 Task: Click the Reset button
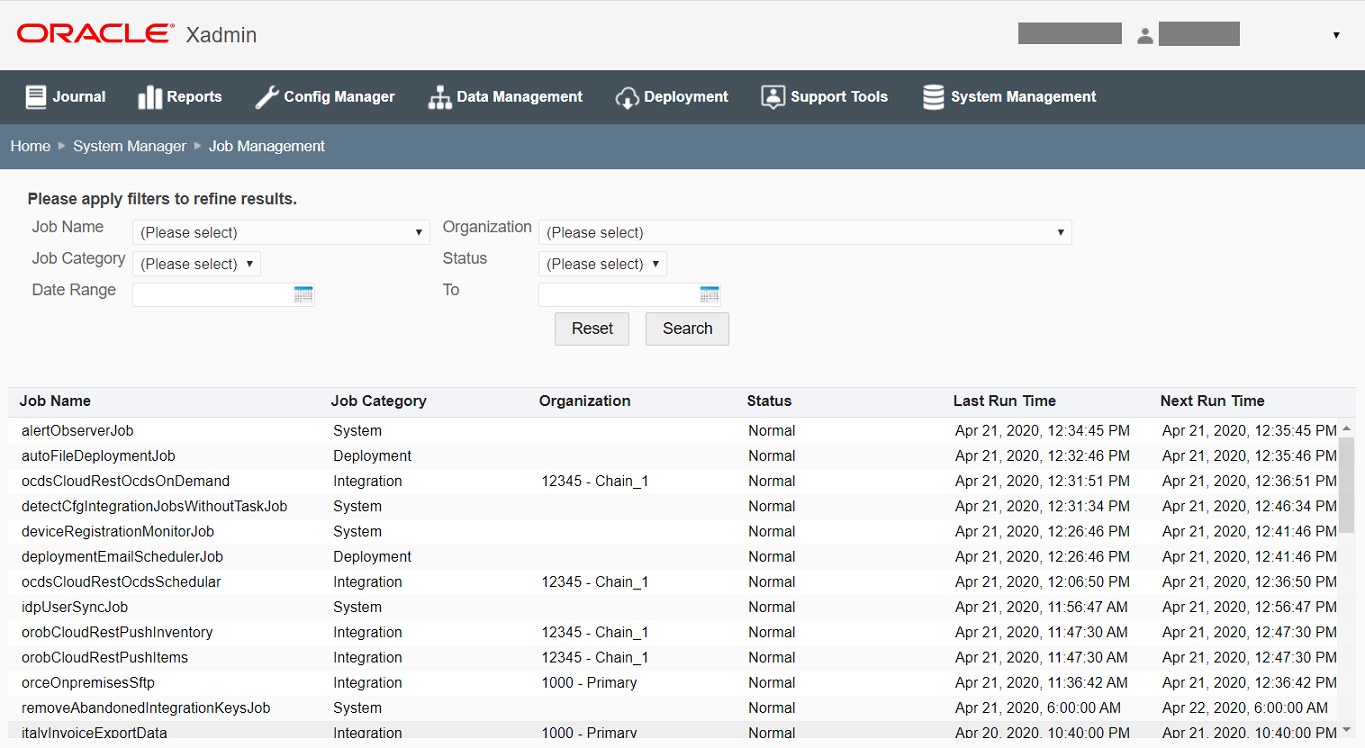(x=591, y=328)
